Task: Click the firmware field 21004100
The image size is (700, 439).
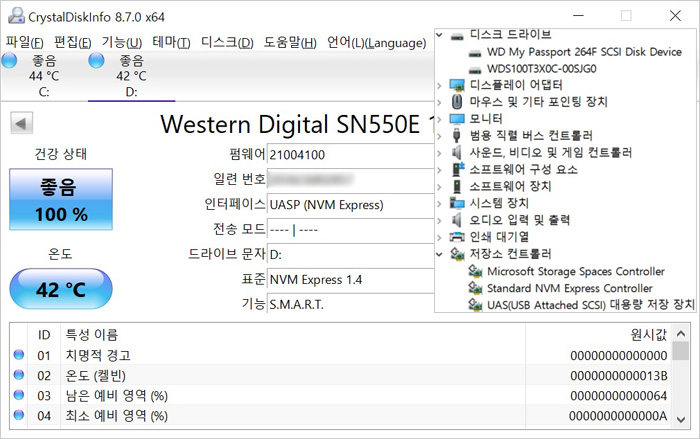Action: point(350,155)
